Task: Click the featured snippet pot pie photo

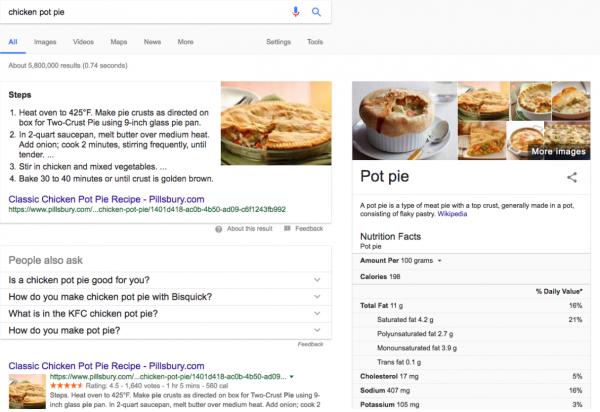Action: point(275,123)
